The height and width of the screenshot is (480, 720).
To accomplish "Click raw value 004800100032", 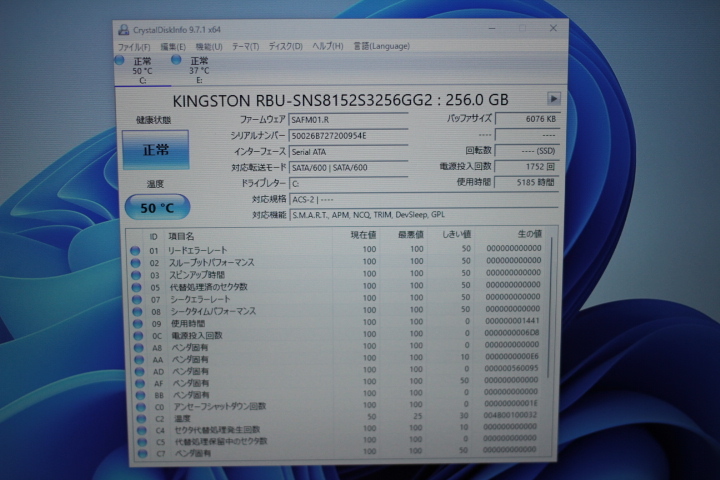I will pos(510,415).
